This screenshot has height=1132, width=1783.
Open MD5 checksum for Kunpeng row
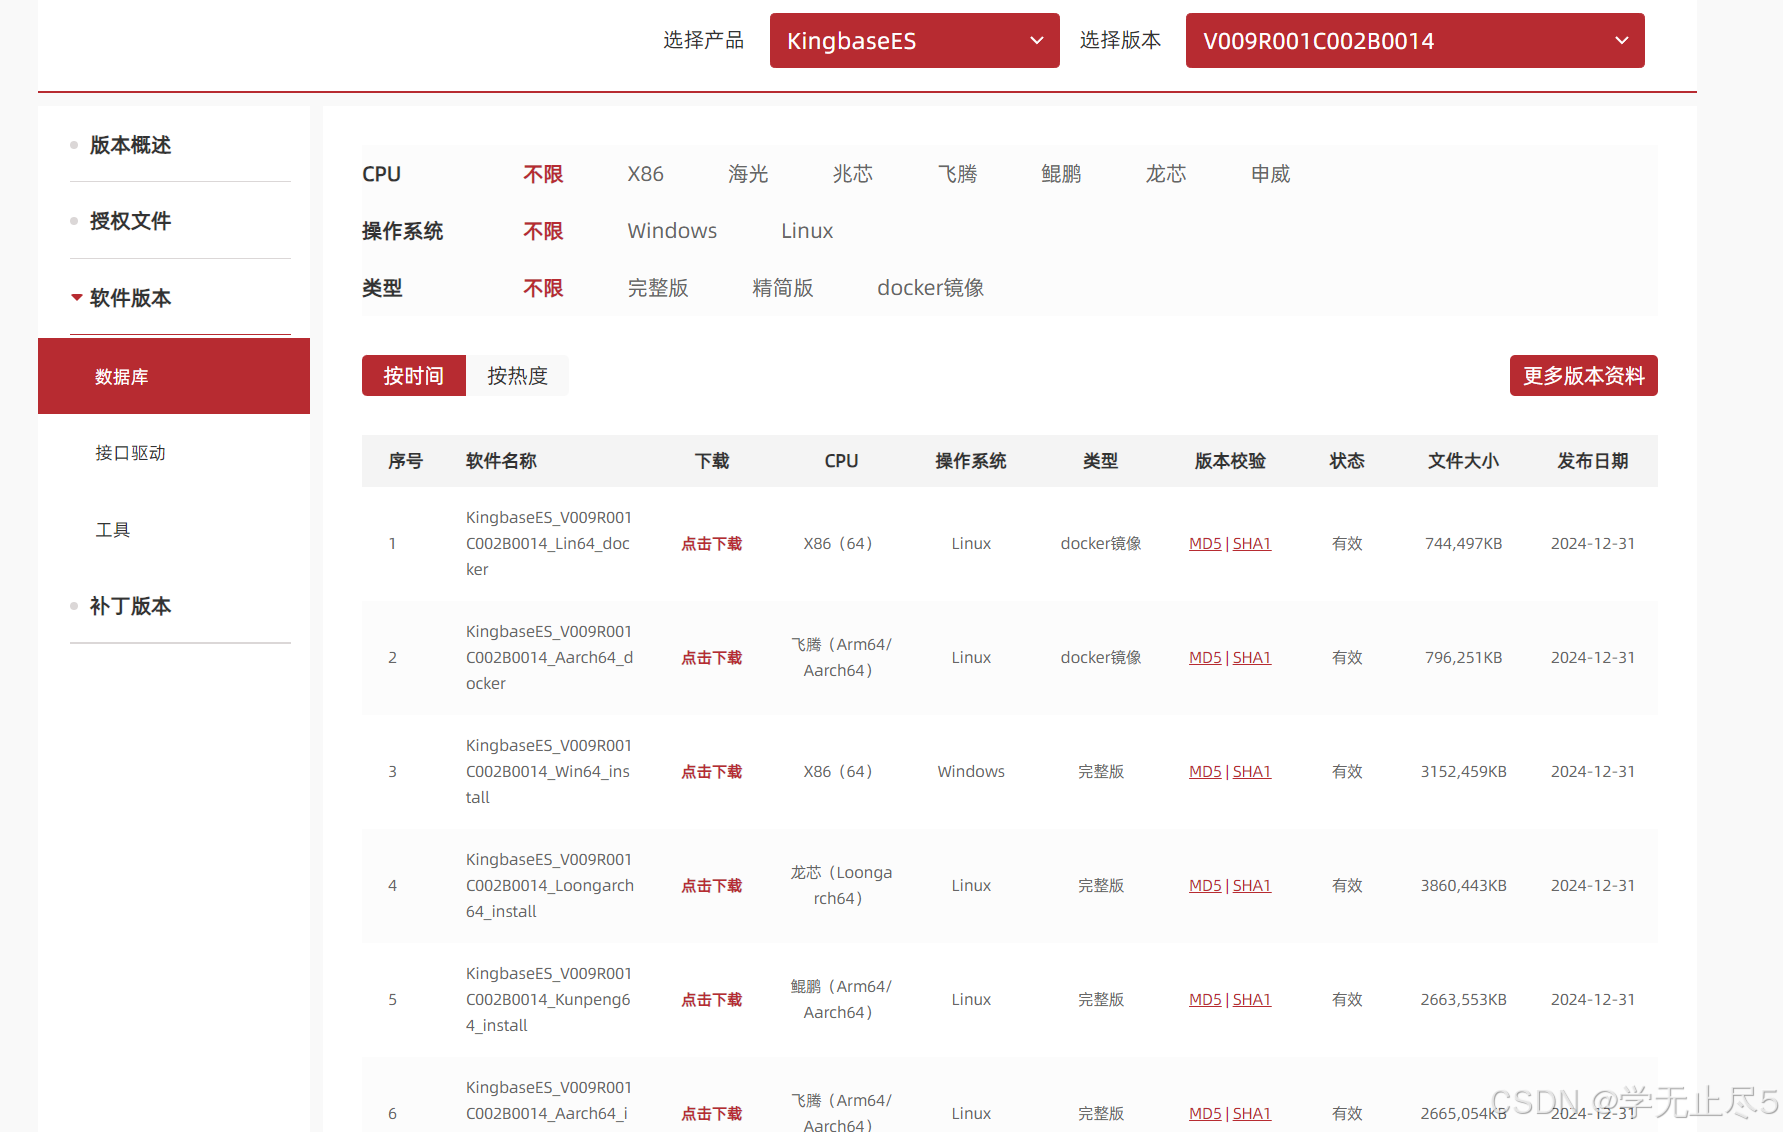pyautogui.click(x=1205, y=1000)
